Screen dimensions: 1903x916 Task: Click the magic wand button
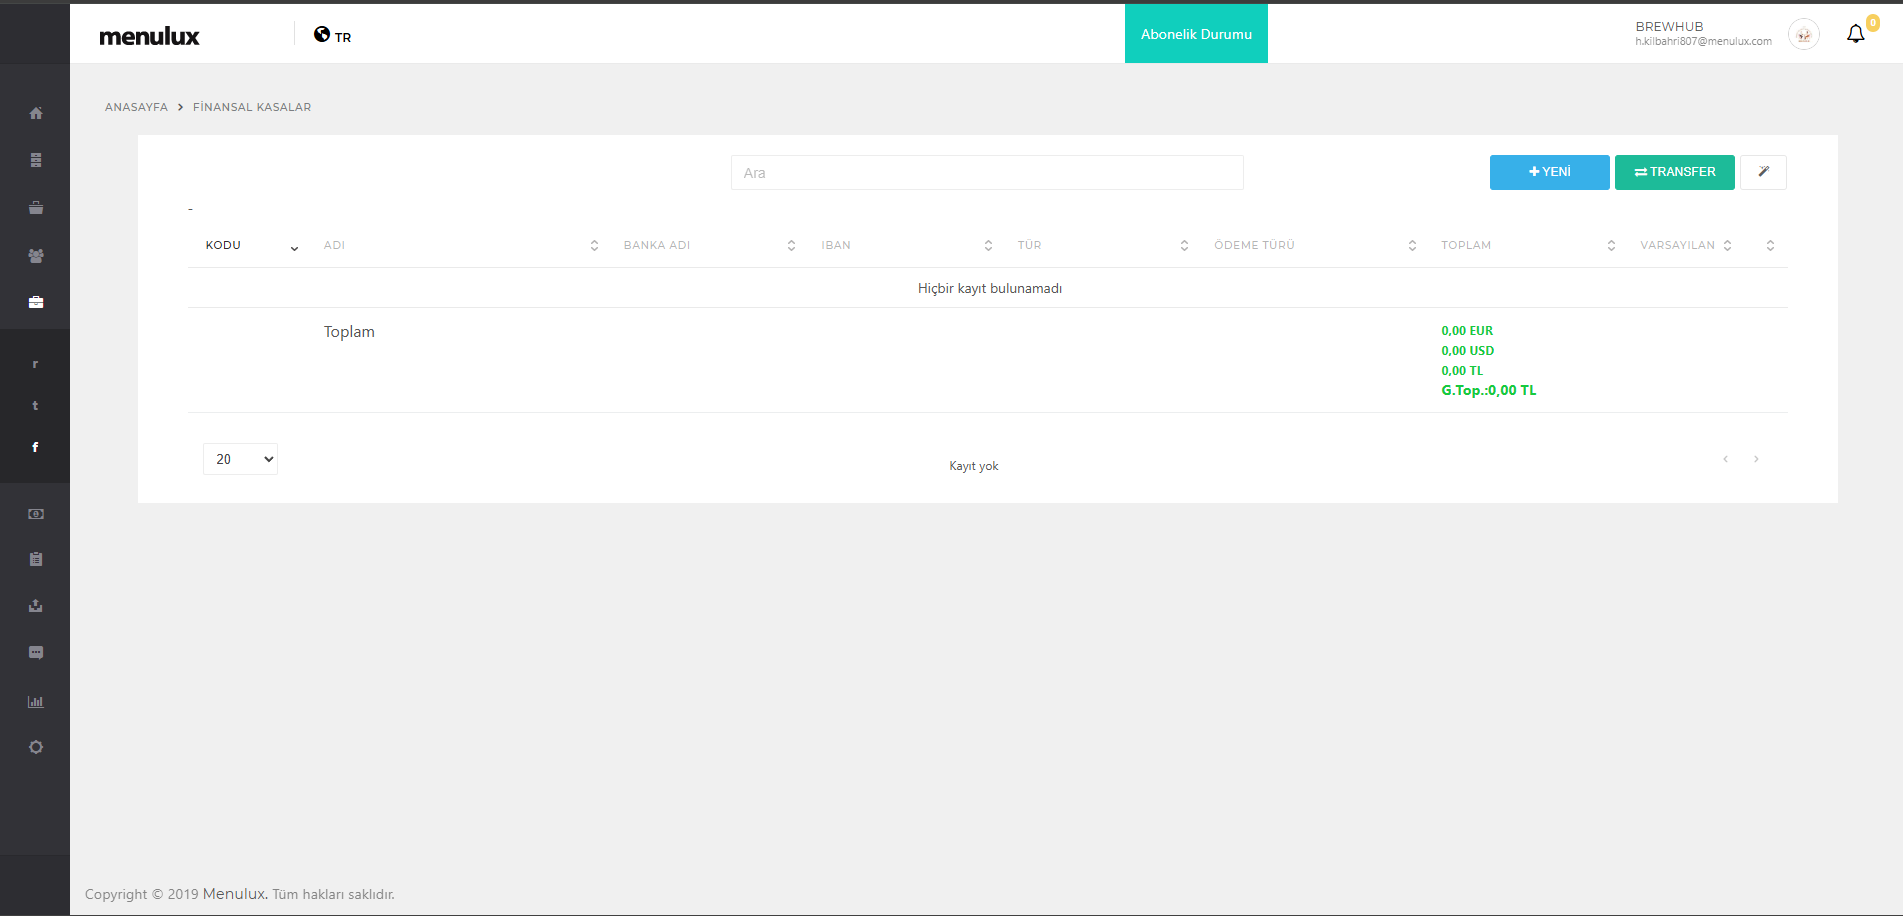click(1763, 172)
